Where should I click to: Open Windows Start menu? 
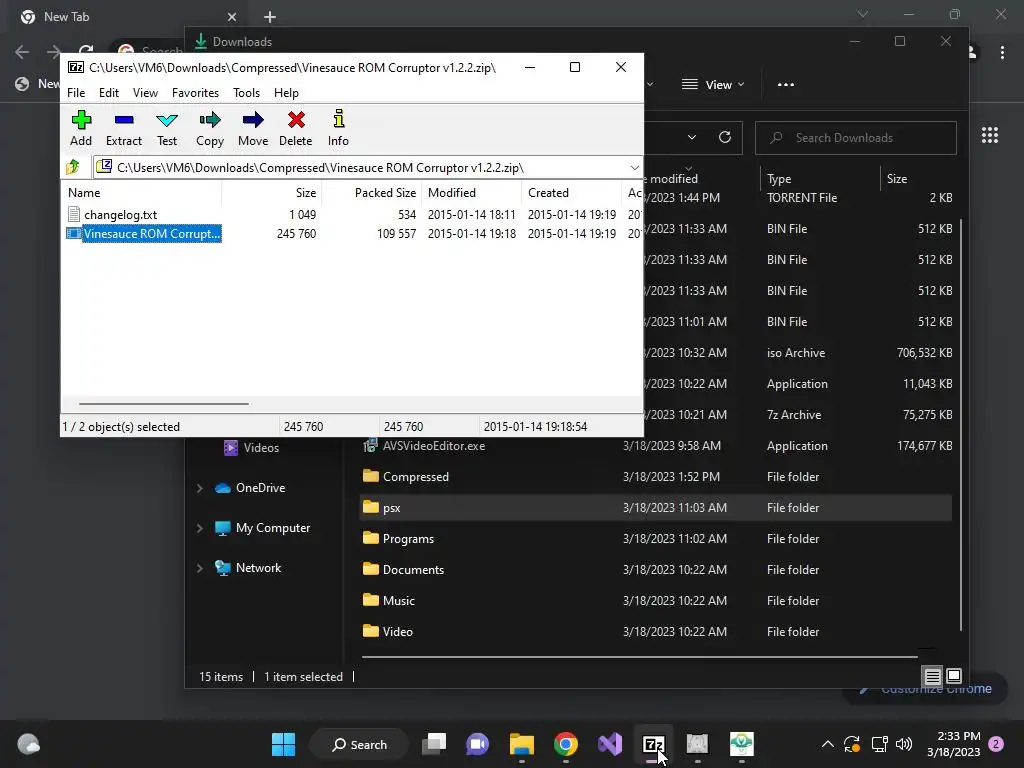coord(283,744)
